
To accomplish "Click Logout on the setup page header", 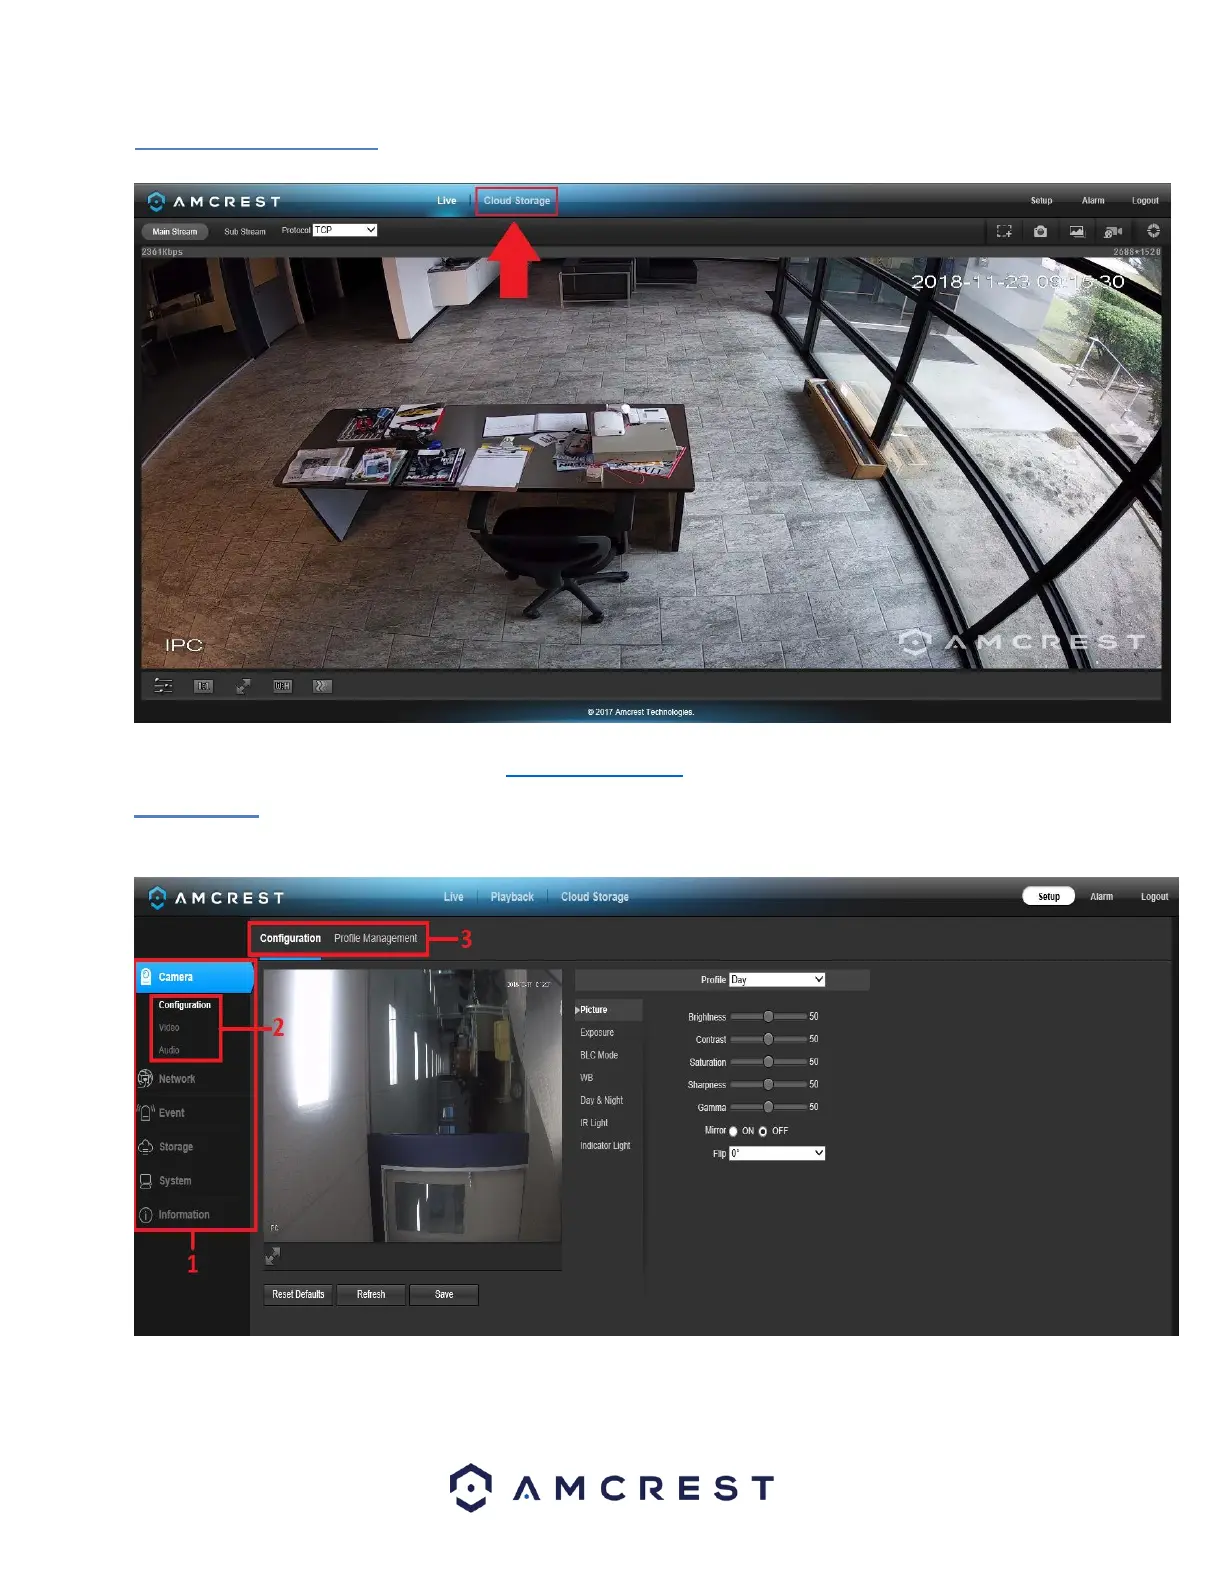I will pos(1154,897).
